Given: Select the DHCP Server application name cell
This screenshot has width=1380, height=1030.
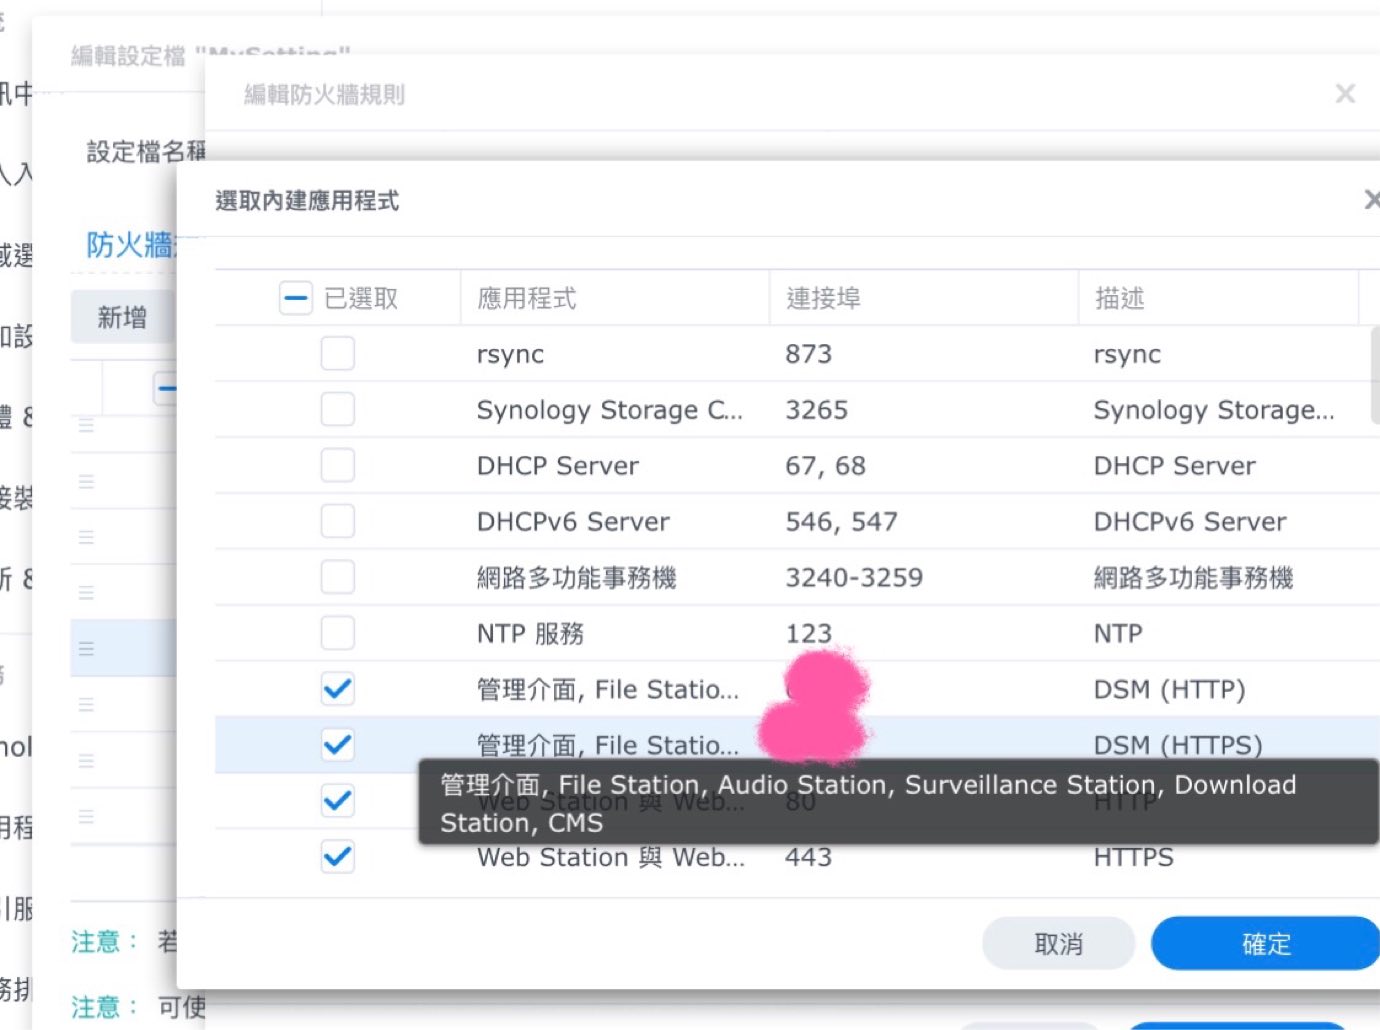Looking at the screenshot, I should point(558,466).
